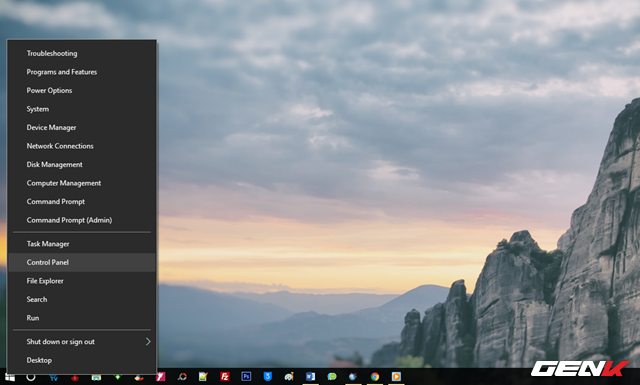Click the Windows Start button
Image resolution: width=640 pixels, height=385 pixels.
[10, 378]
